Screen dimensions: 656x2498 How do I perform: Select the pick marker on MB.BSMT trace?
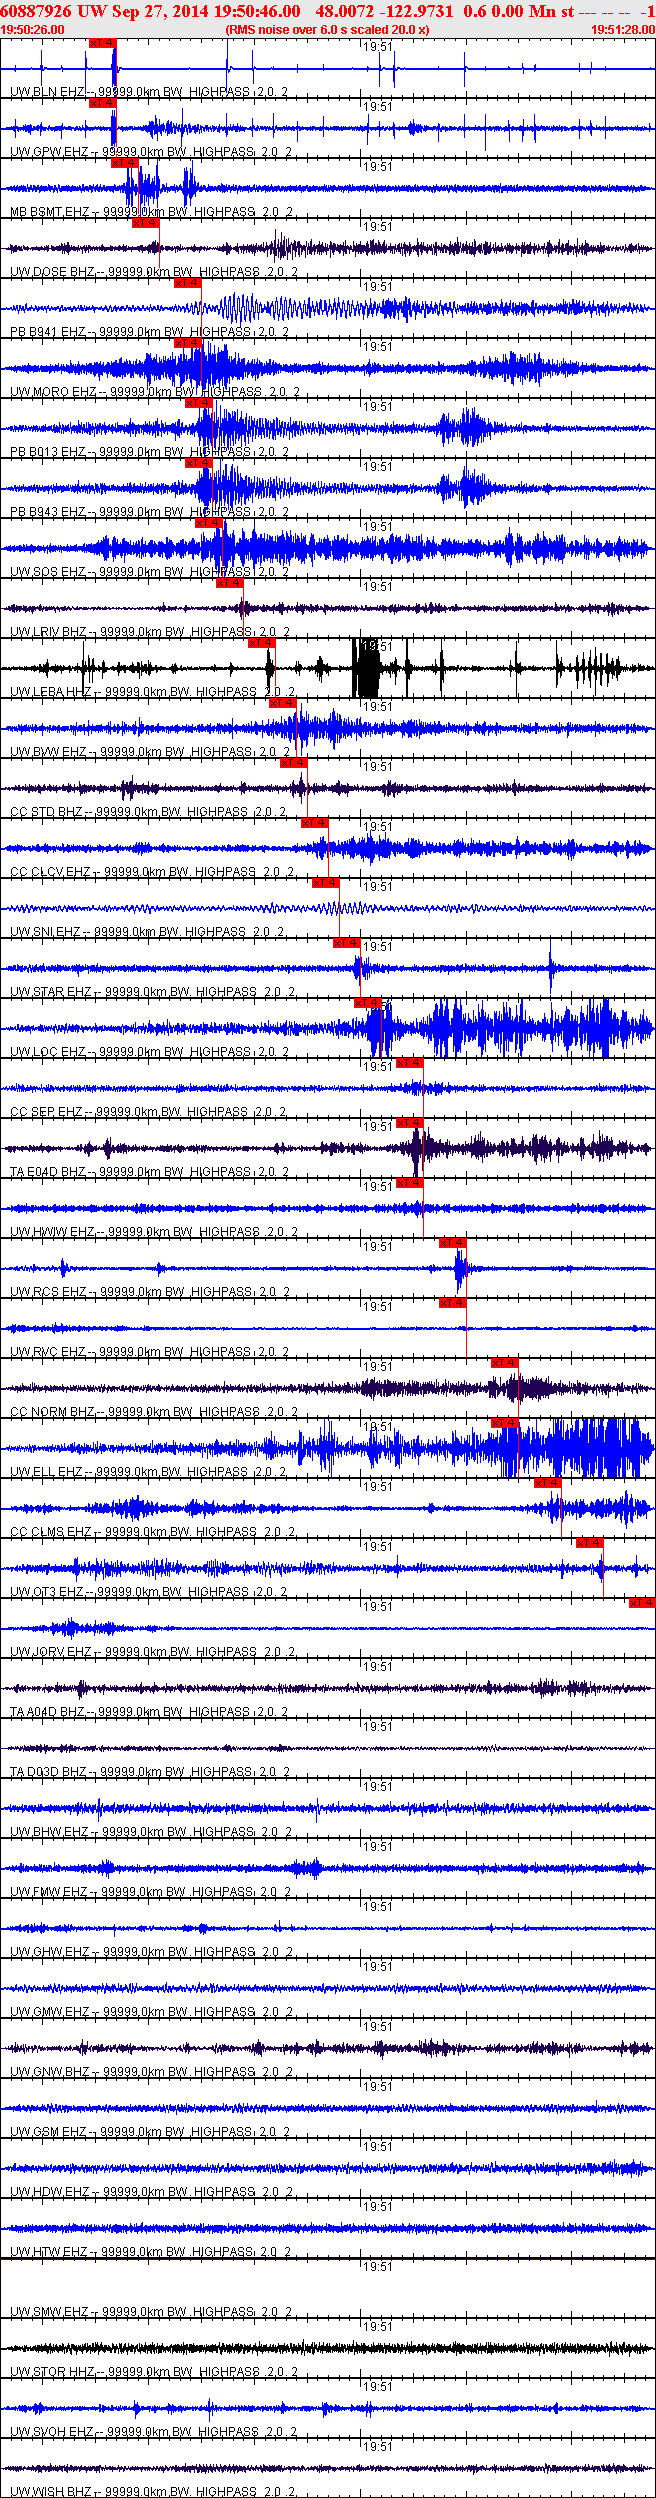[x=125, y=163]
